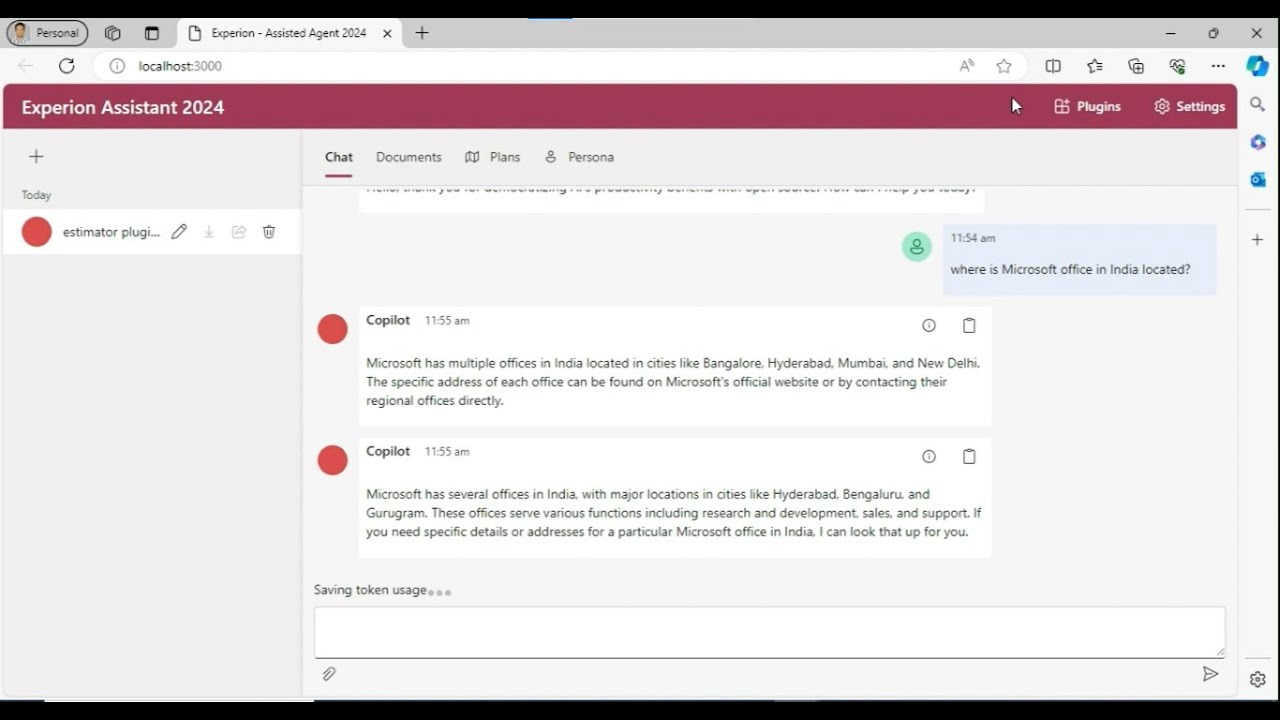Screen dimensions: 1280x720
Task: Toggle Read aloud in address bar
Action: [x=967, y=66]
